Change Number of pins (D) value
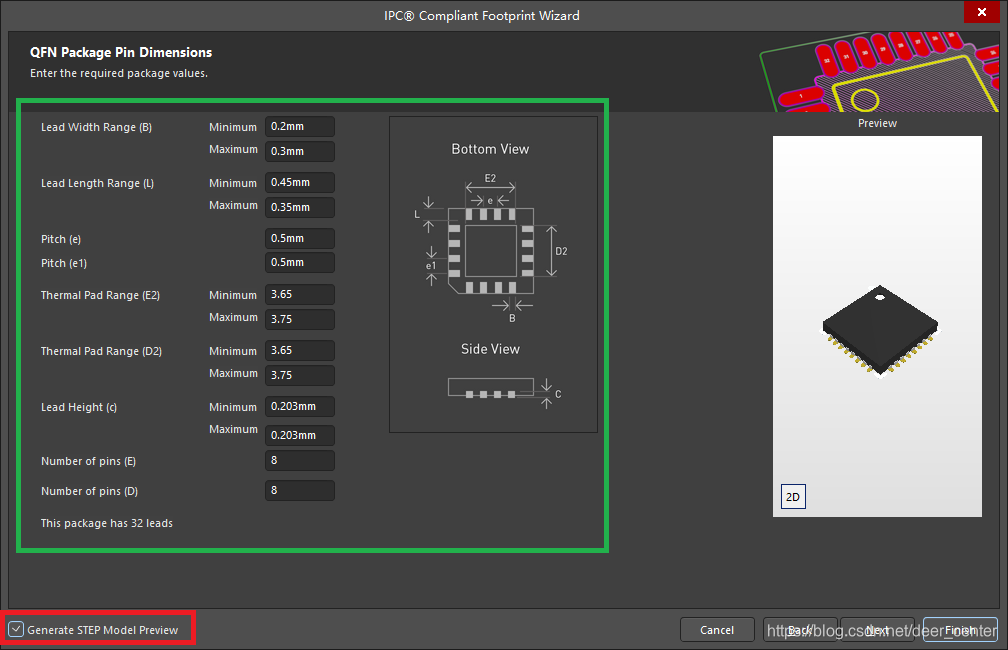The height and width of the screenshot is (650, 1008). (x=300, y=491)
